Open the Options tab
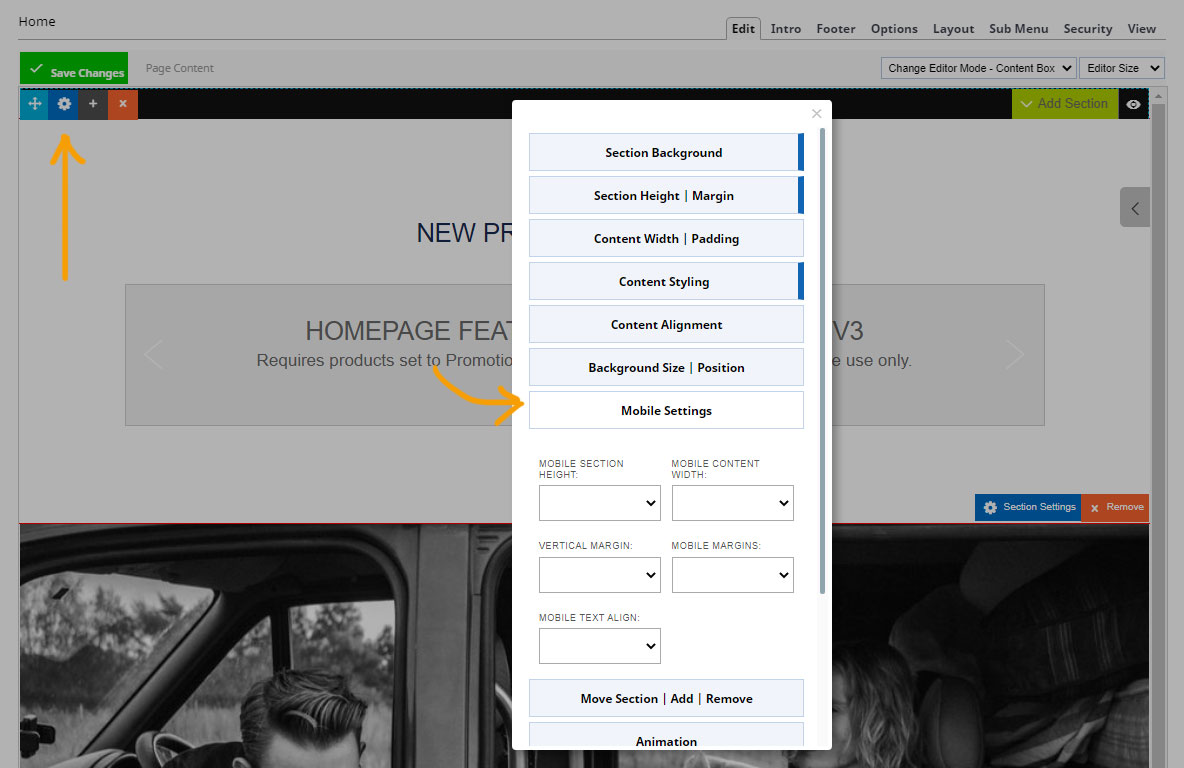The width and height of the screenshot is (1184, 768). point(894,29)
